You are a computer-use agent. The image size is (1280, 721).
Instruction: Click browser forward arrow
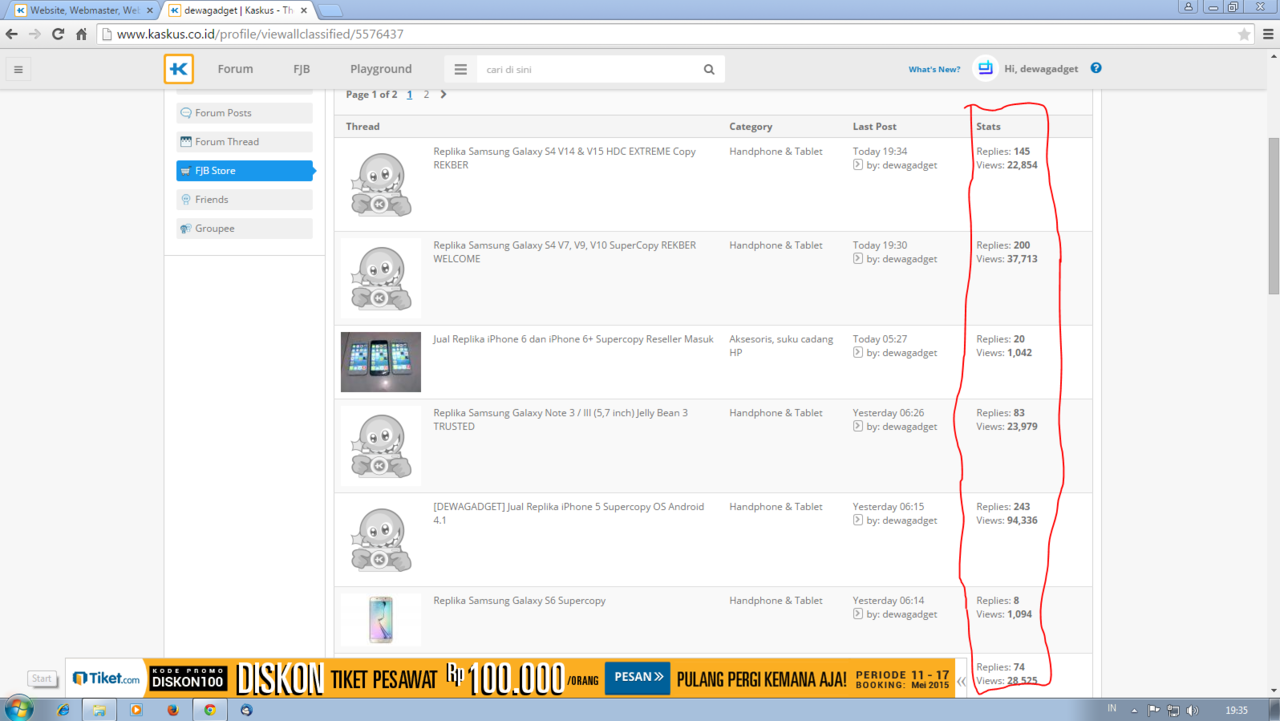[35, 34]
